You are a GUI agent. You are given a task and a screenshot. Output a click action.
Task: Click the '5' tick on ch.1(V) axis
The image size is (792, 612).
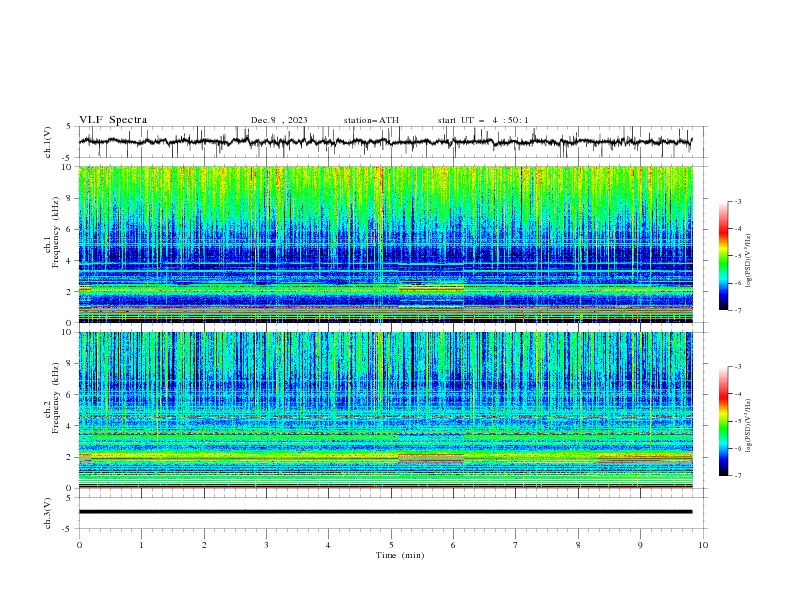69,126
